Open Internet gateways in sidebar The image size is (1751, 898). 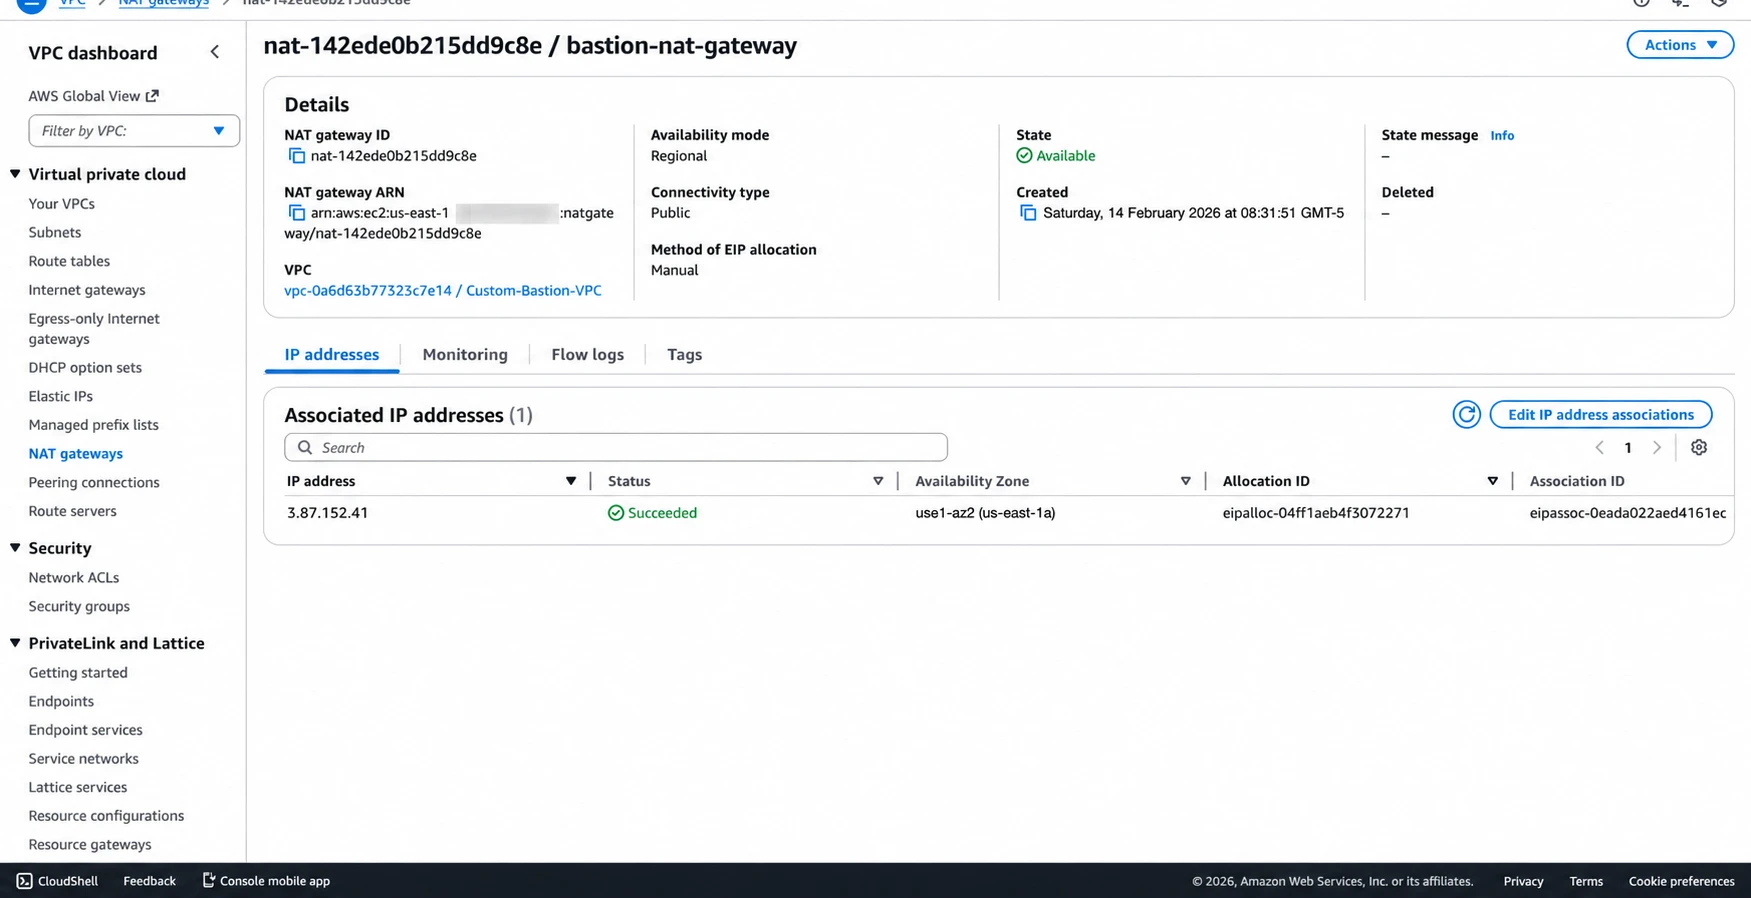click(87, 290)
